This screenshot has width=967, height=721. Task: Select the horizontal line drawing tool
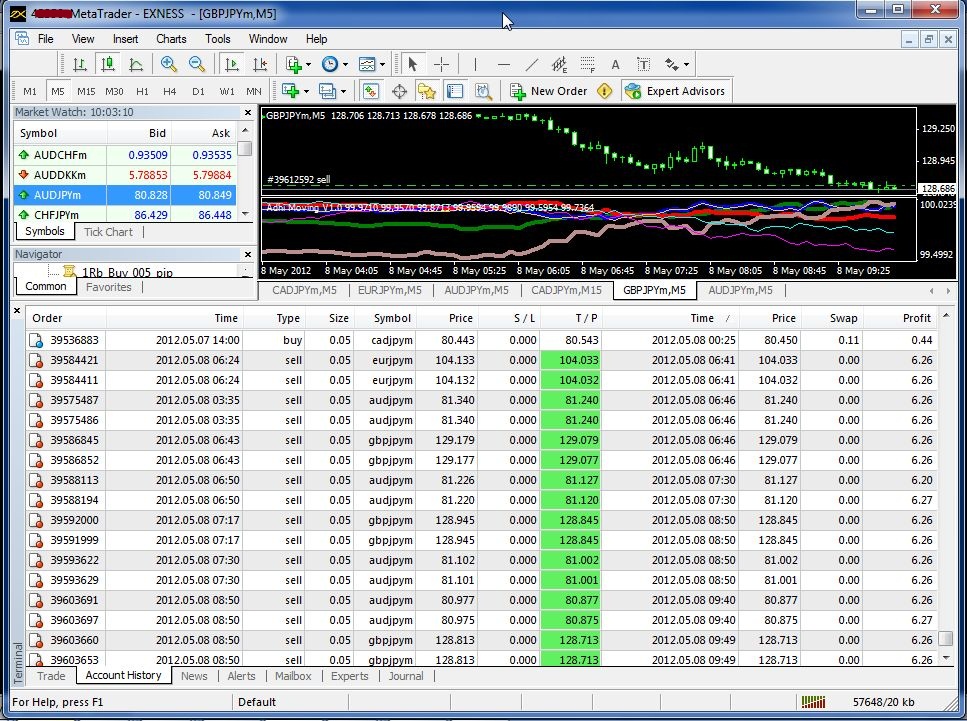[503, 64]
